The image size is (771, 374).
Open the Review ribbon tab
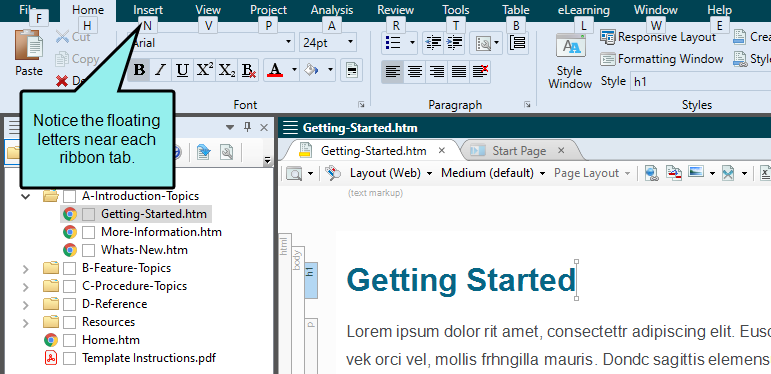pos(395,10)
